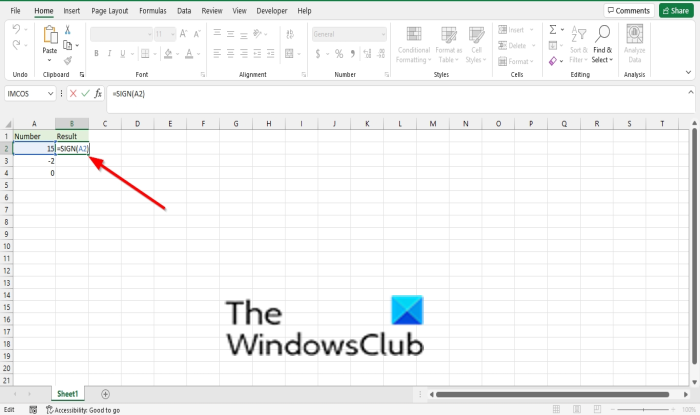This screenshot has height=415, width=700.
Task: Switch to the Page Layout tab
Action: (x=109, y=11)
